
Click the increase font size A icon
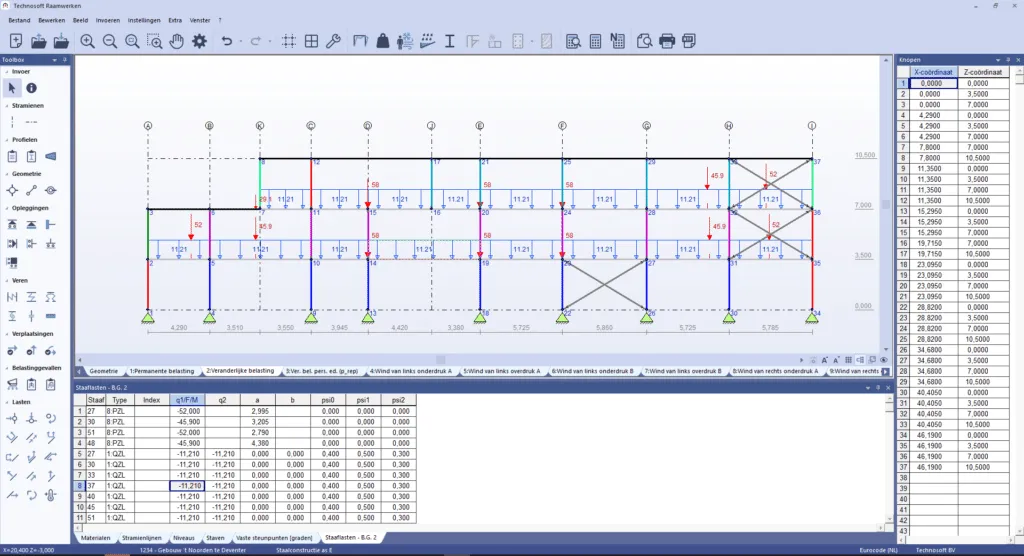pyautogui.click(x=825, y=360)
